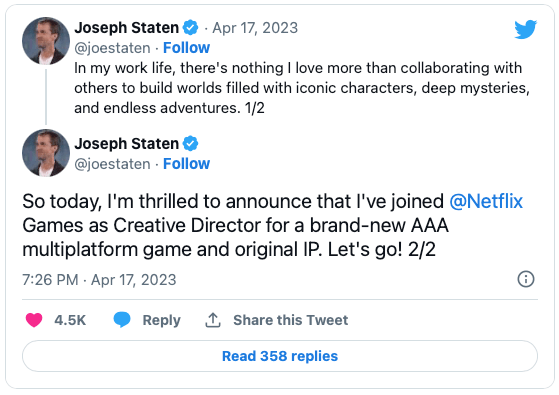Open Joseph Staten's top profile avatar

(46, 41)
